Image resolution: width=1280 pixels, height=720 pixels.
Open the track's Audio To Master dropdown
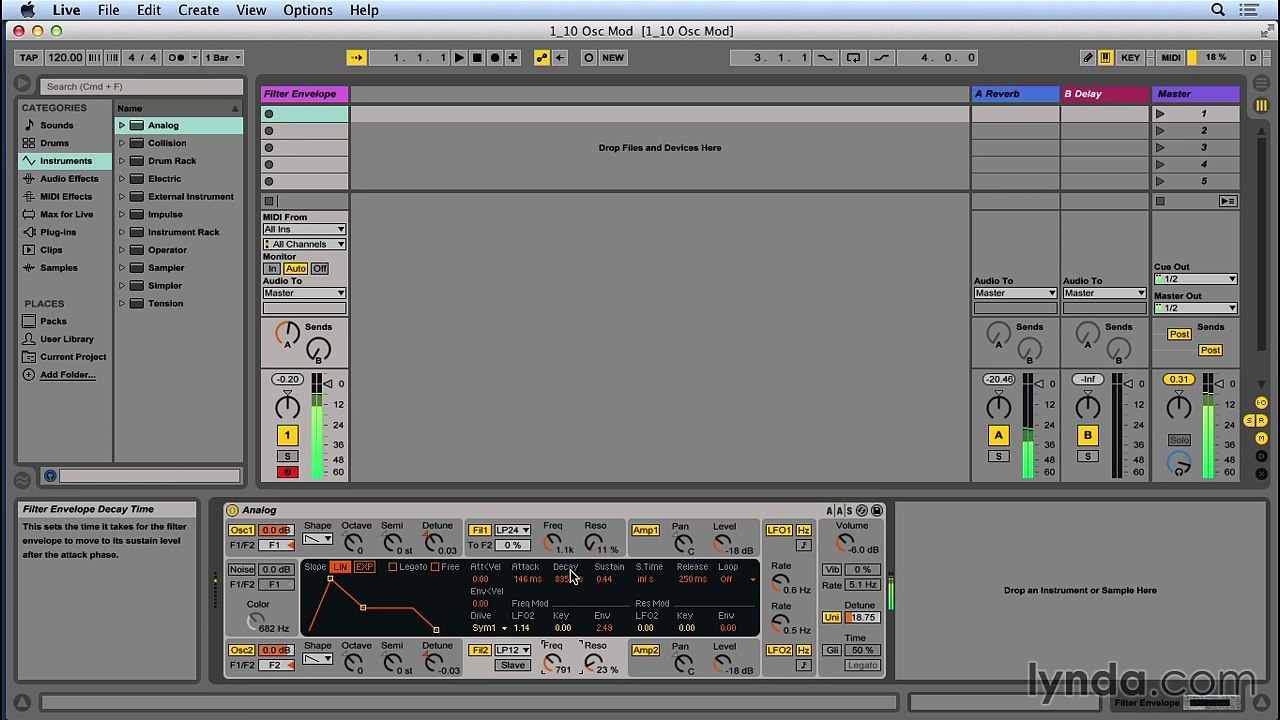304,293
